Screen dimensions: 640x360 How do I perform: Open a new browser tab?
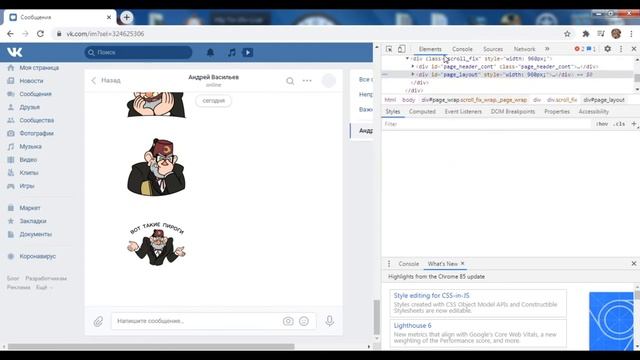pyautogui.click(x=127, y=17)
